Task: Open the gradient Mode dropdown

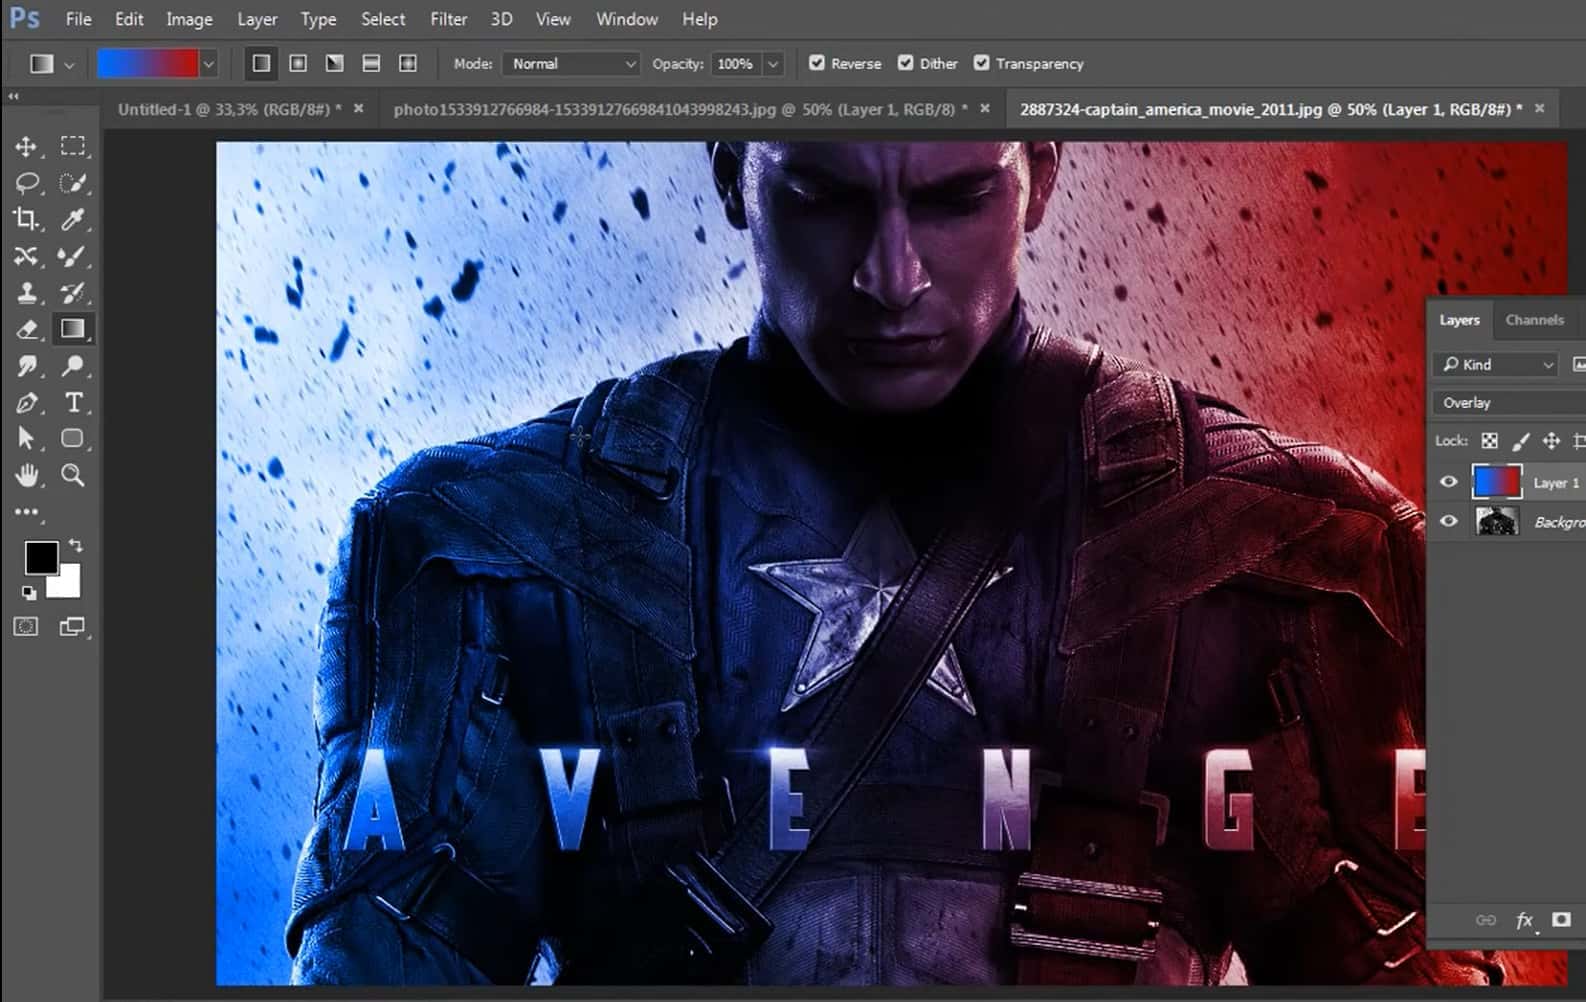Action: click(571, 64)
